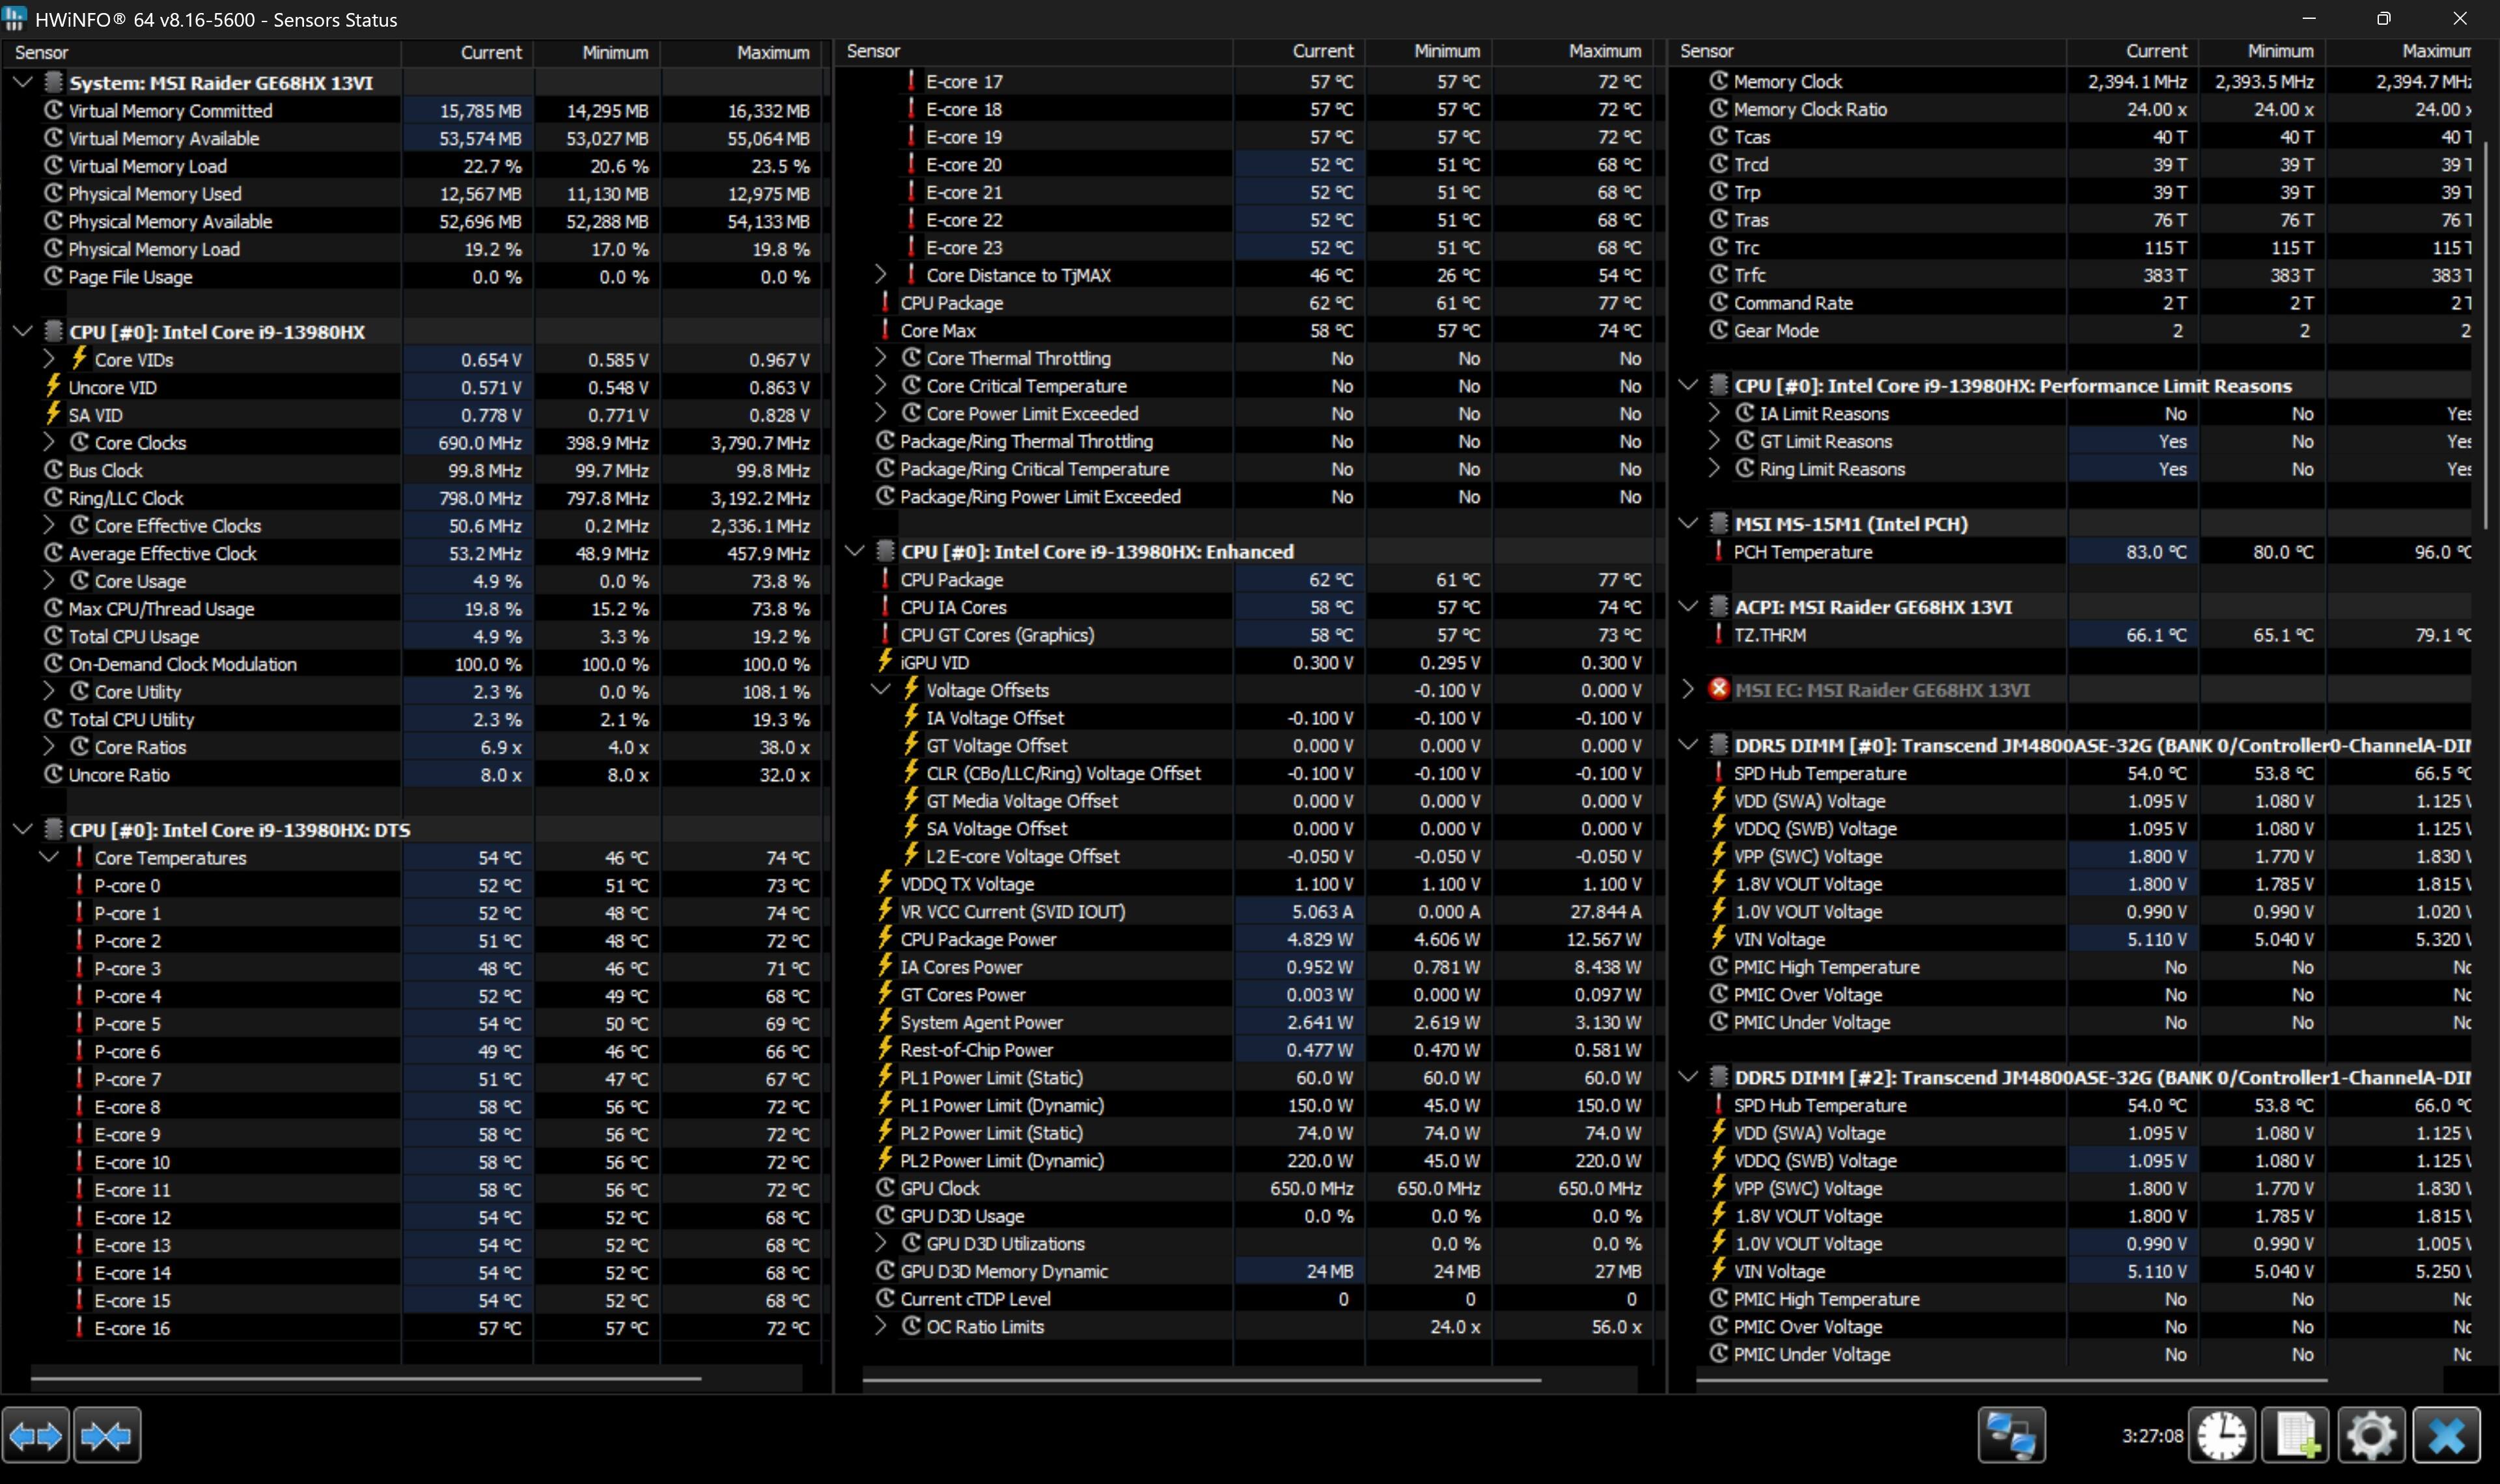The height and width of the screenshot is (1484, 2500).
Task: Expand GPU D3D Utilizations row
Action: pos(880,1243)
